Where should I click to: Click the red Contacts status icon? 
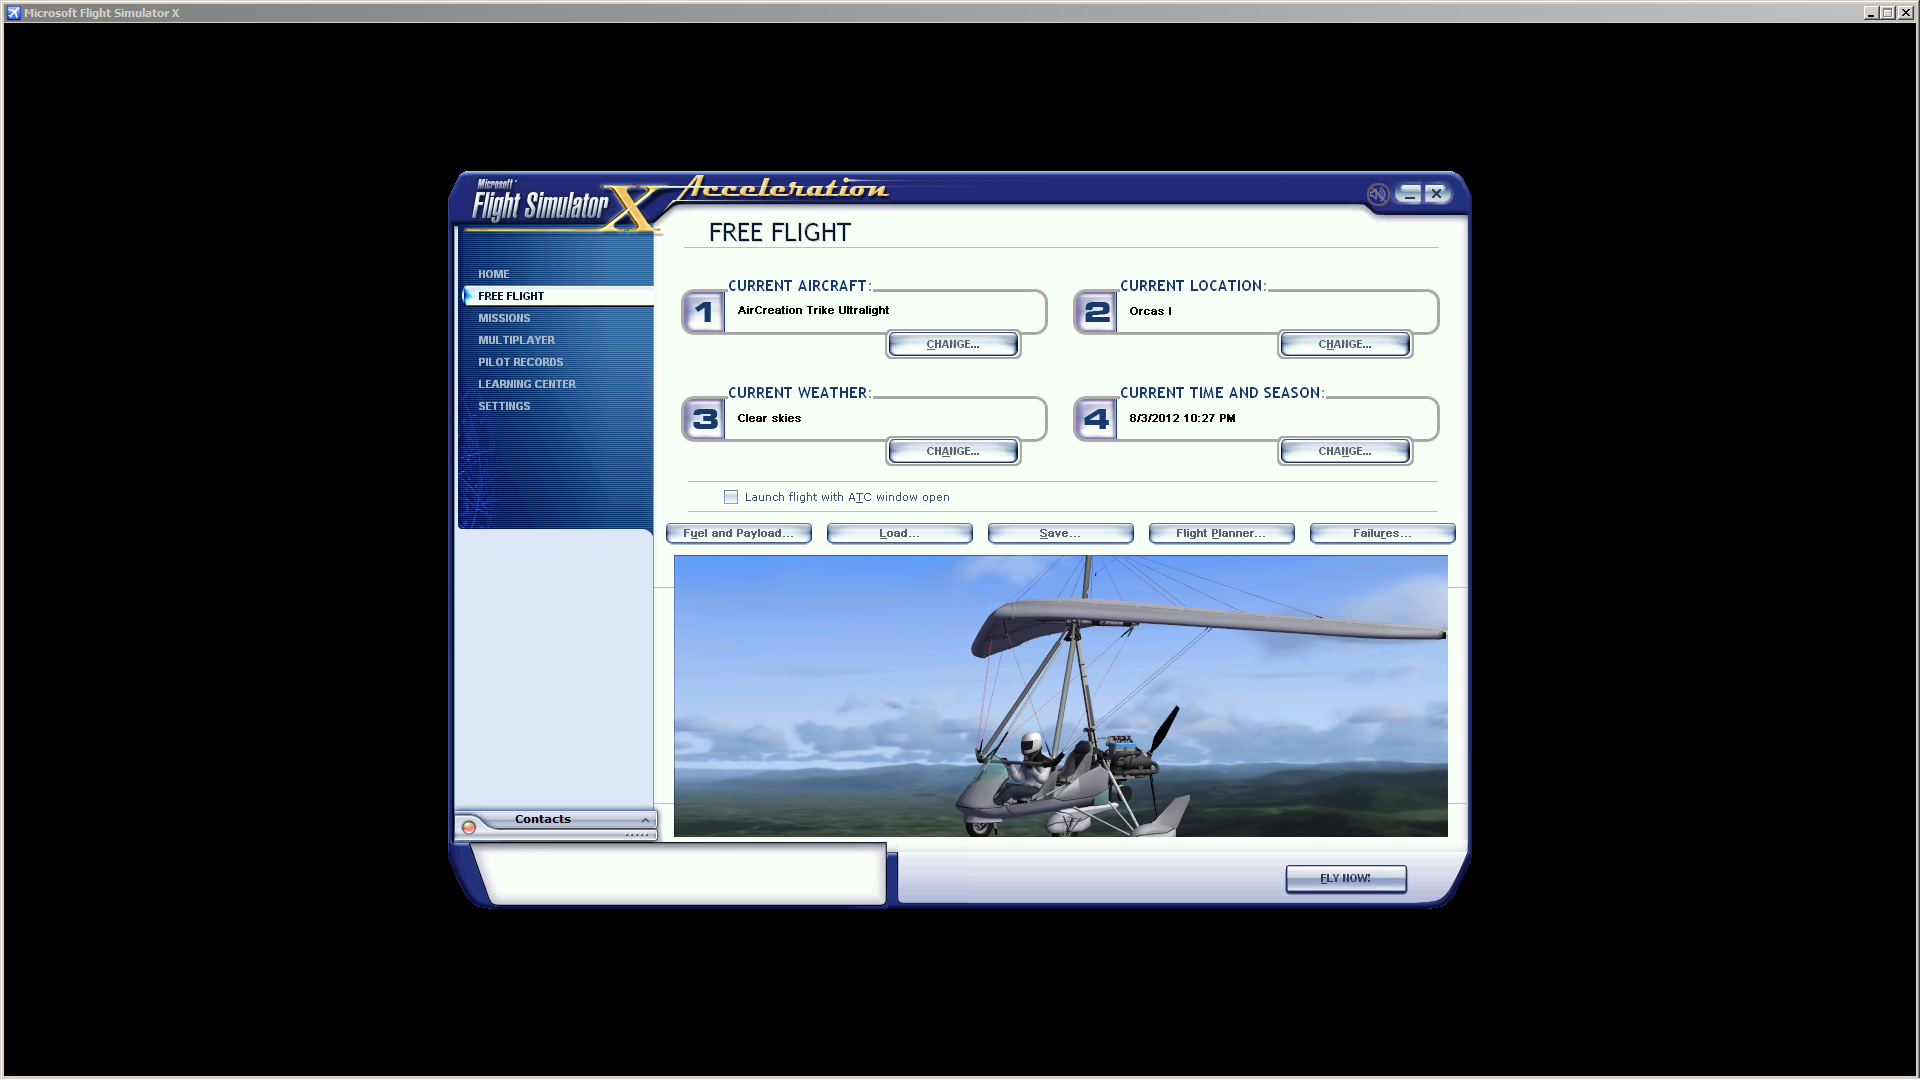click(469, 827)
